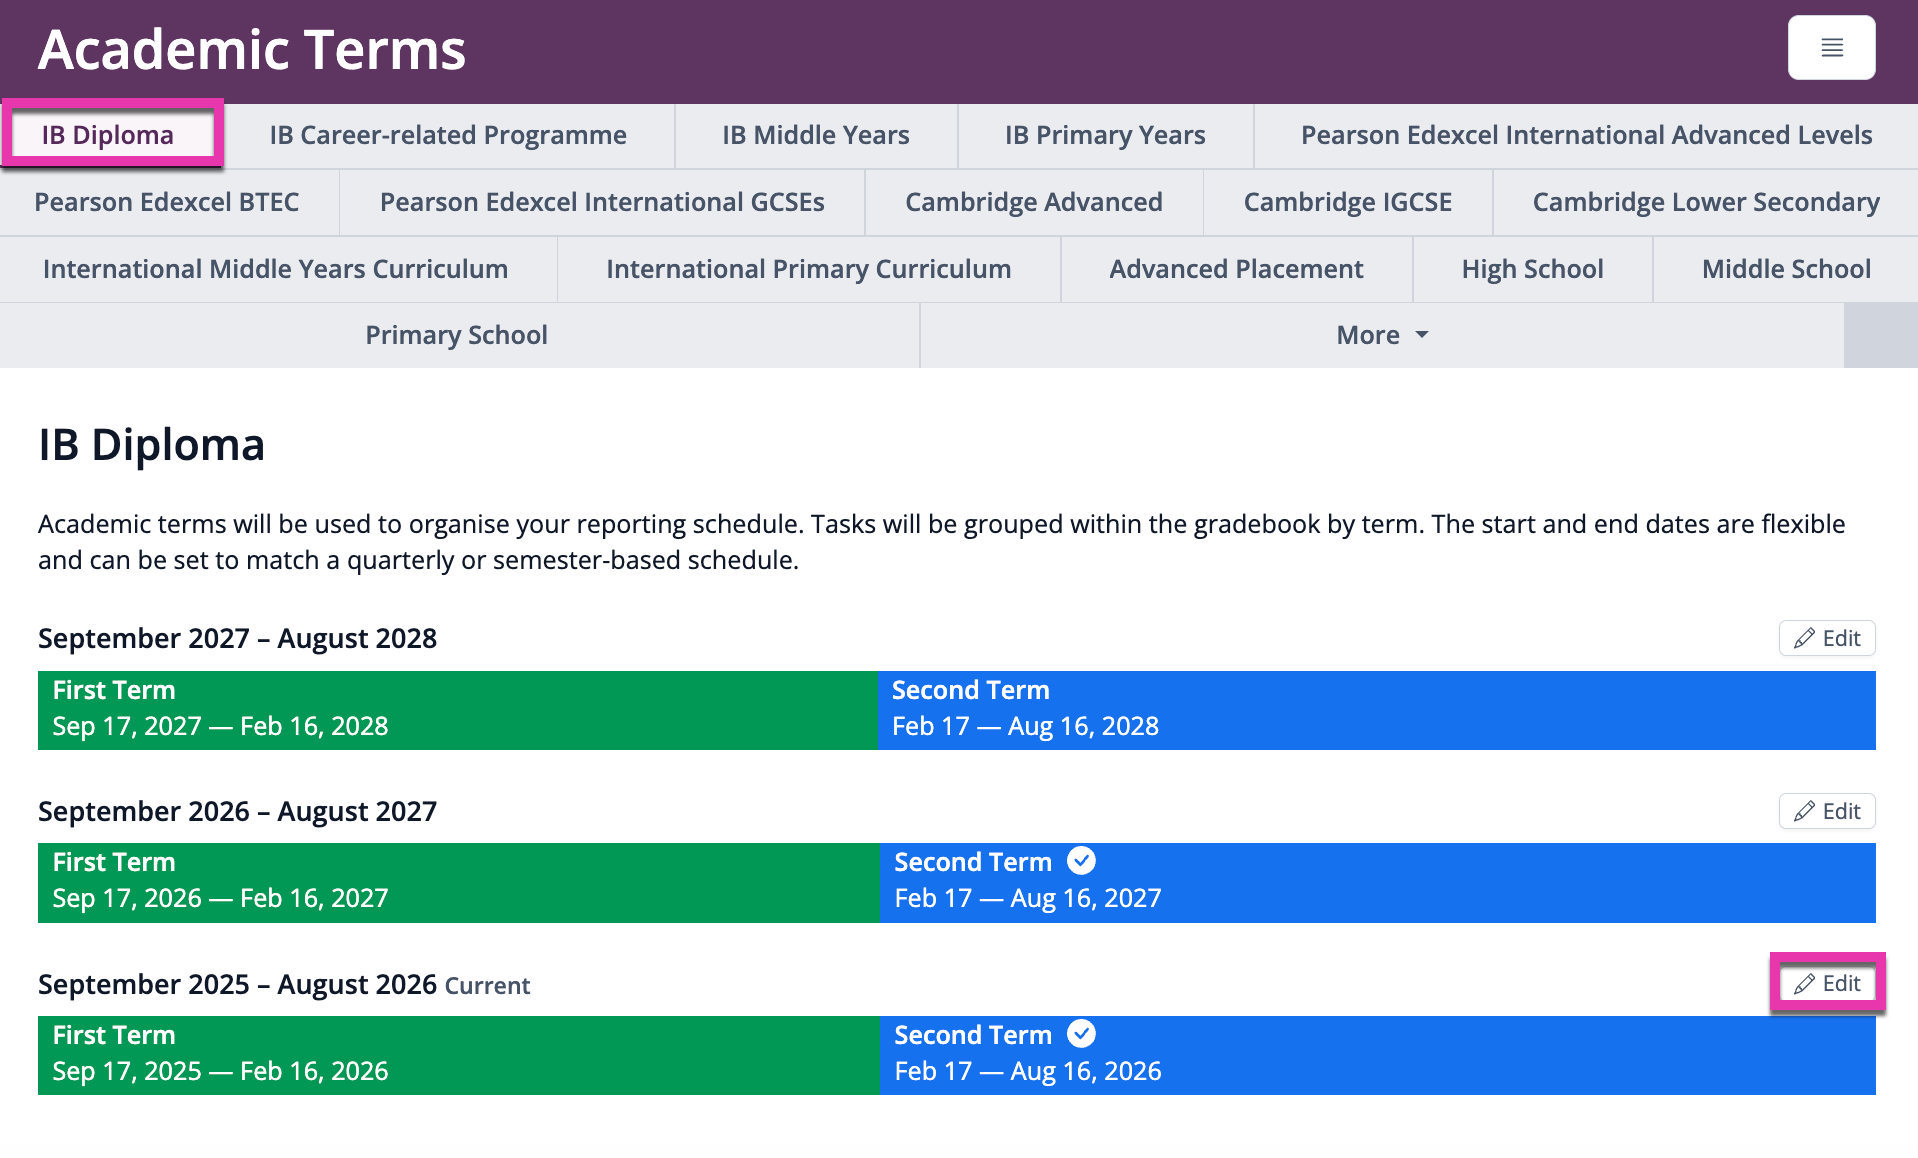1918x1158 pixels.
Task: Select International Middle Years Curriculum tab
Action: pos(276,269)
